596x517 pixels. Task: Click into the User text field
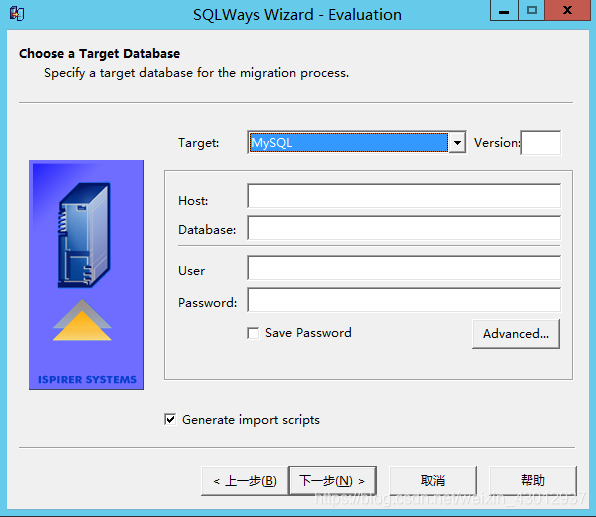pos(404,268)
